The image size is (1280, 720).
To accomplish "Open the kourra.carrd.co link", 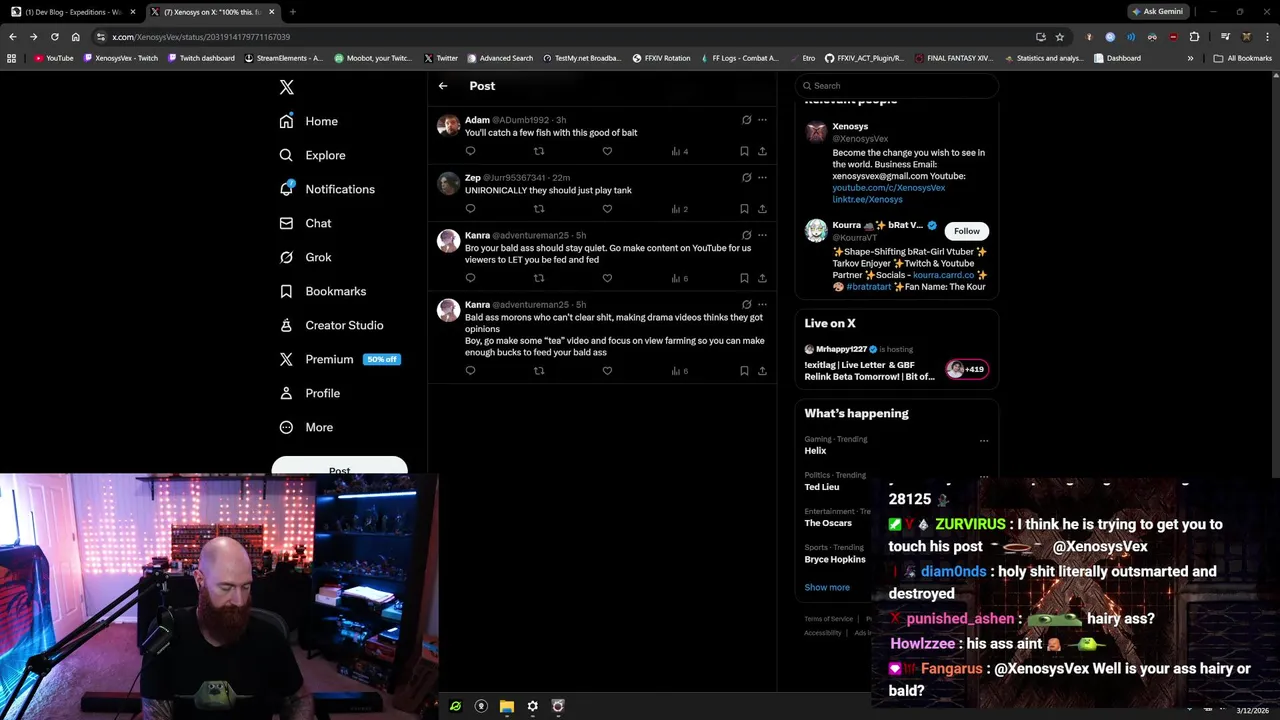I will click(943, 275).
